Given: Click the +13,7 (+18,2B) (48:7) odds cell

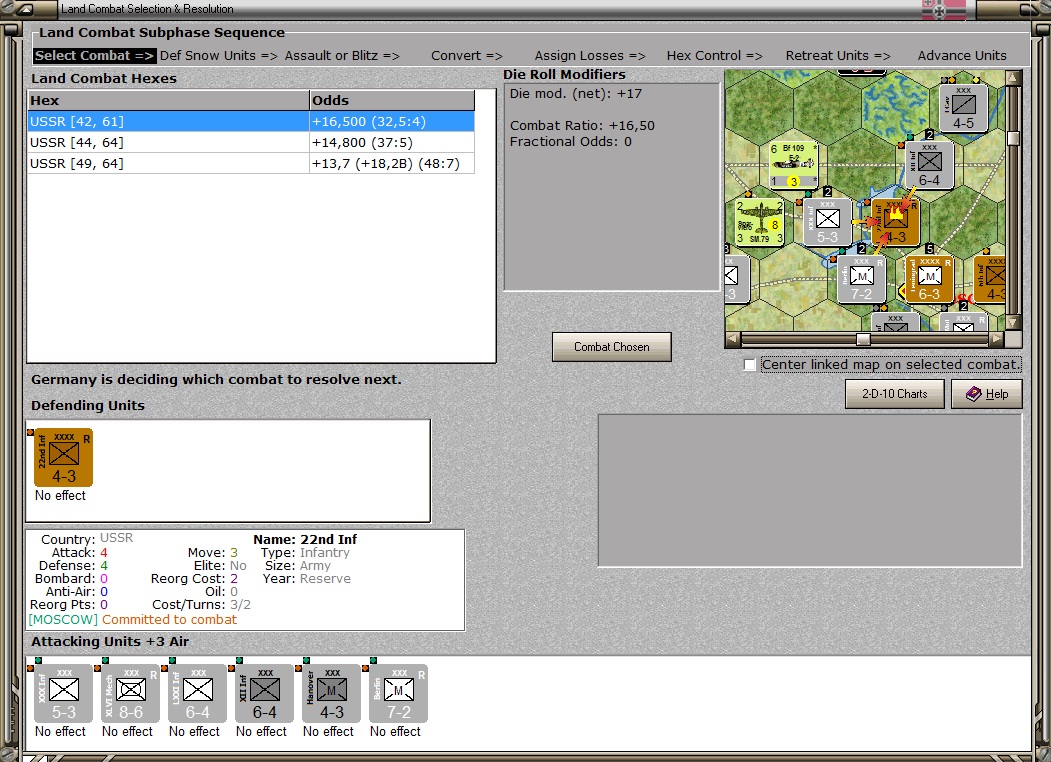Looking at the screenshot, I should [392, 164].
